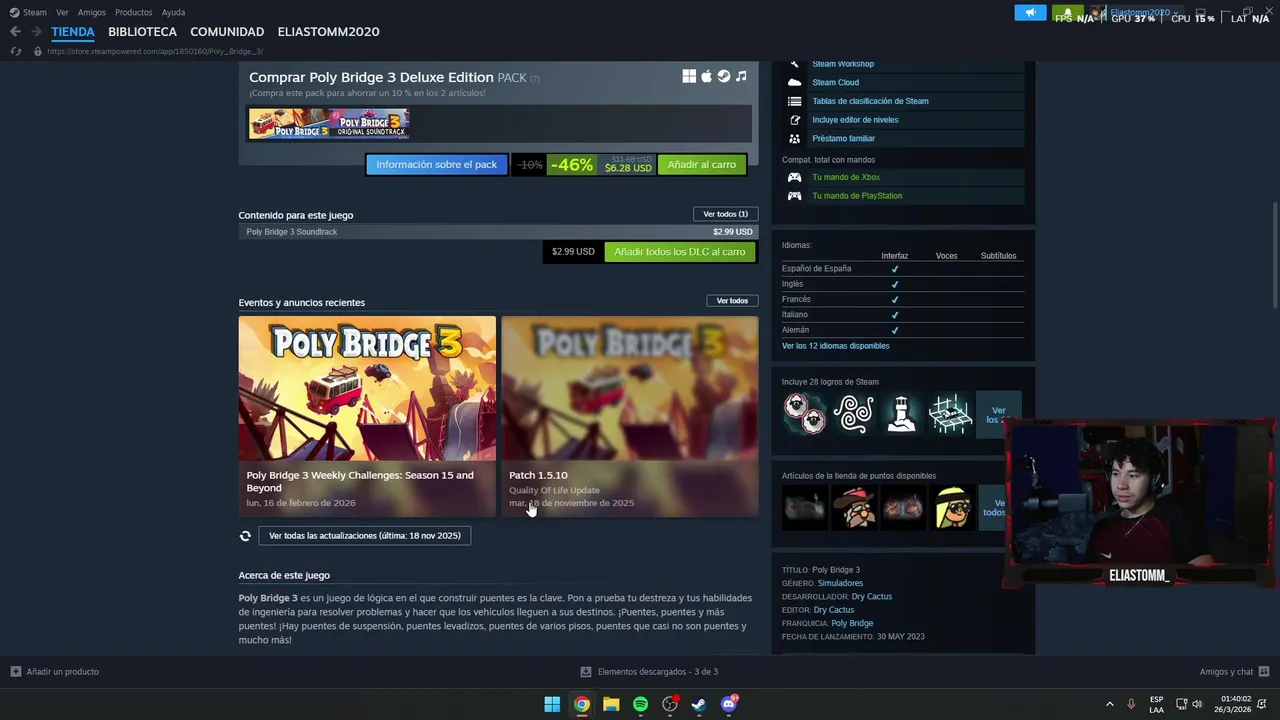1280x720 pixels.
Task: Open the ELIASTOMM2020 profile tab
Action: (x=328, y=32)
